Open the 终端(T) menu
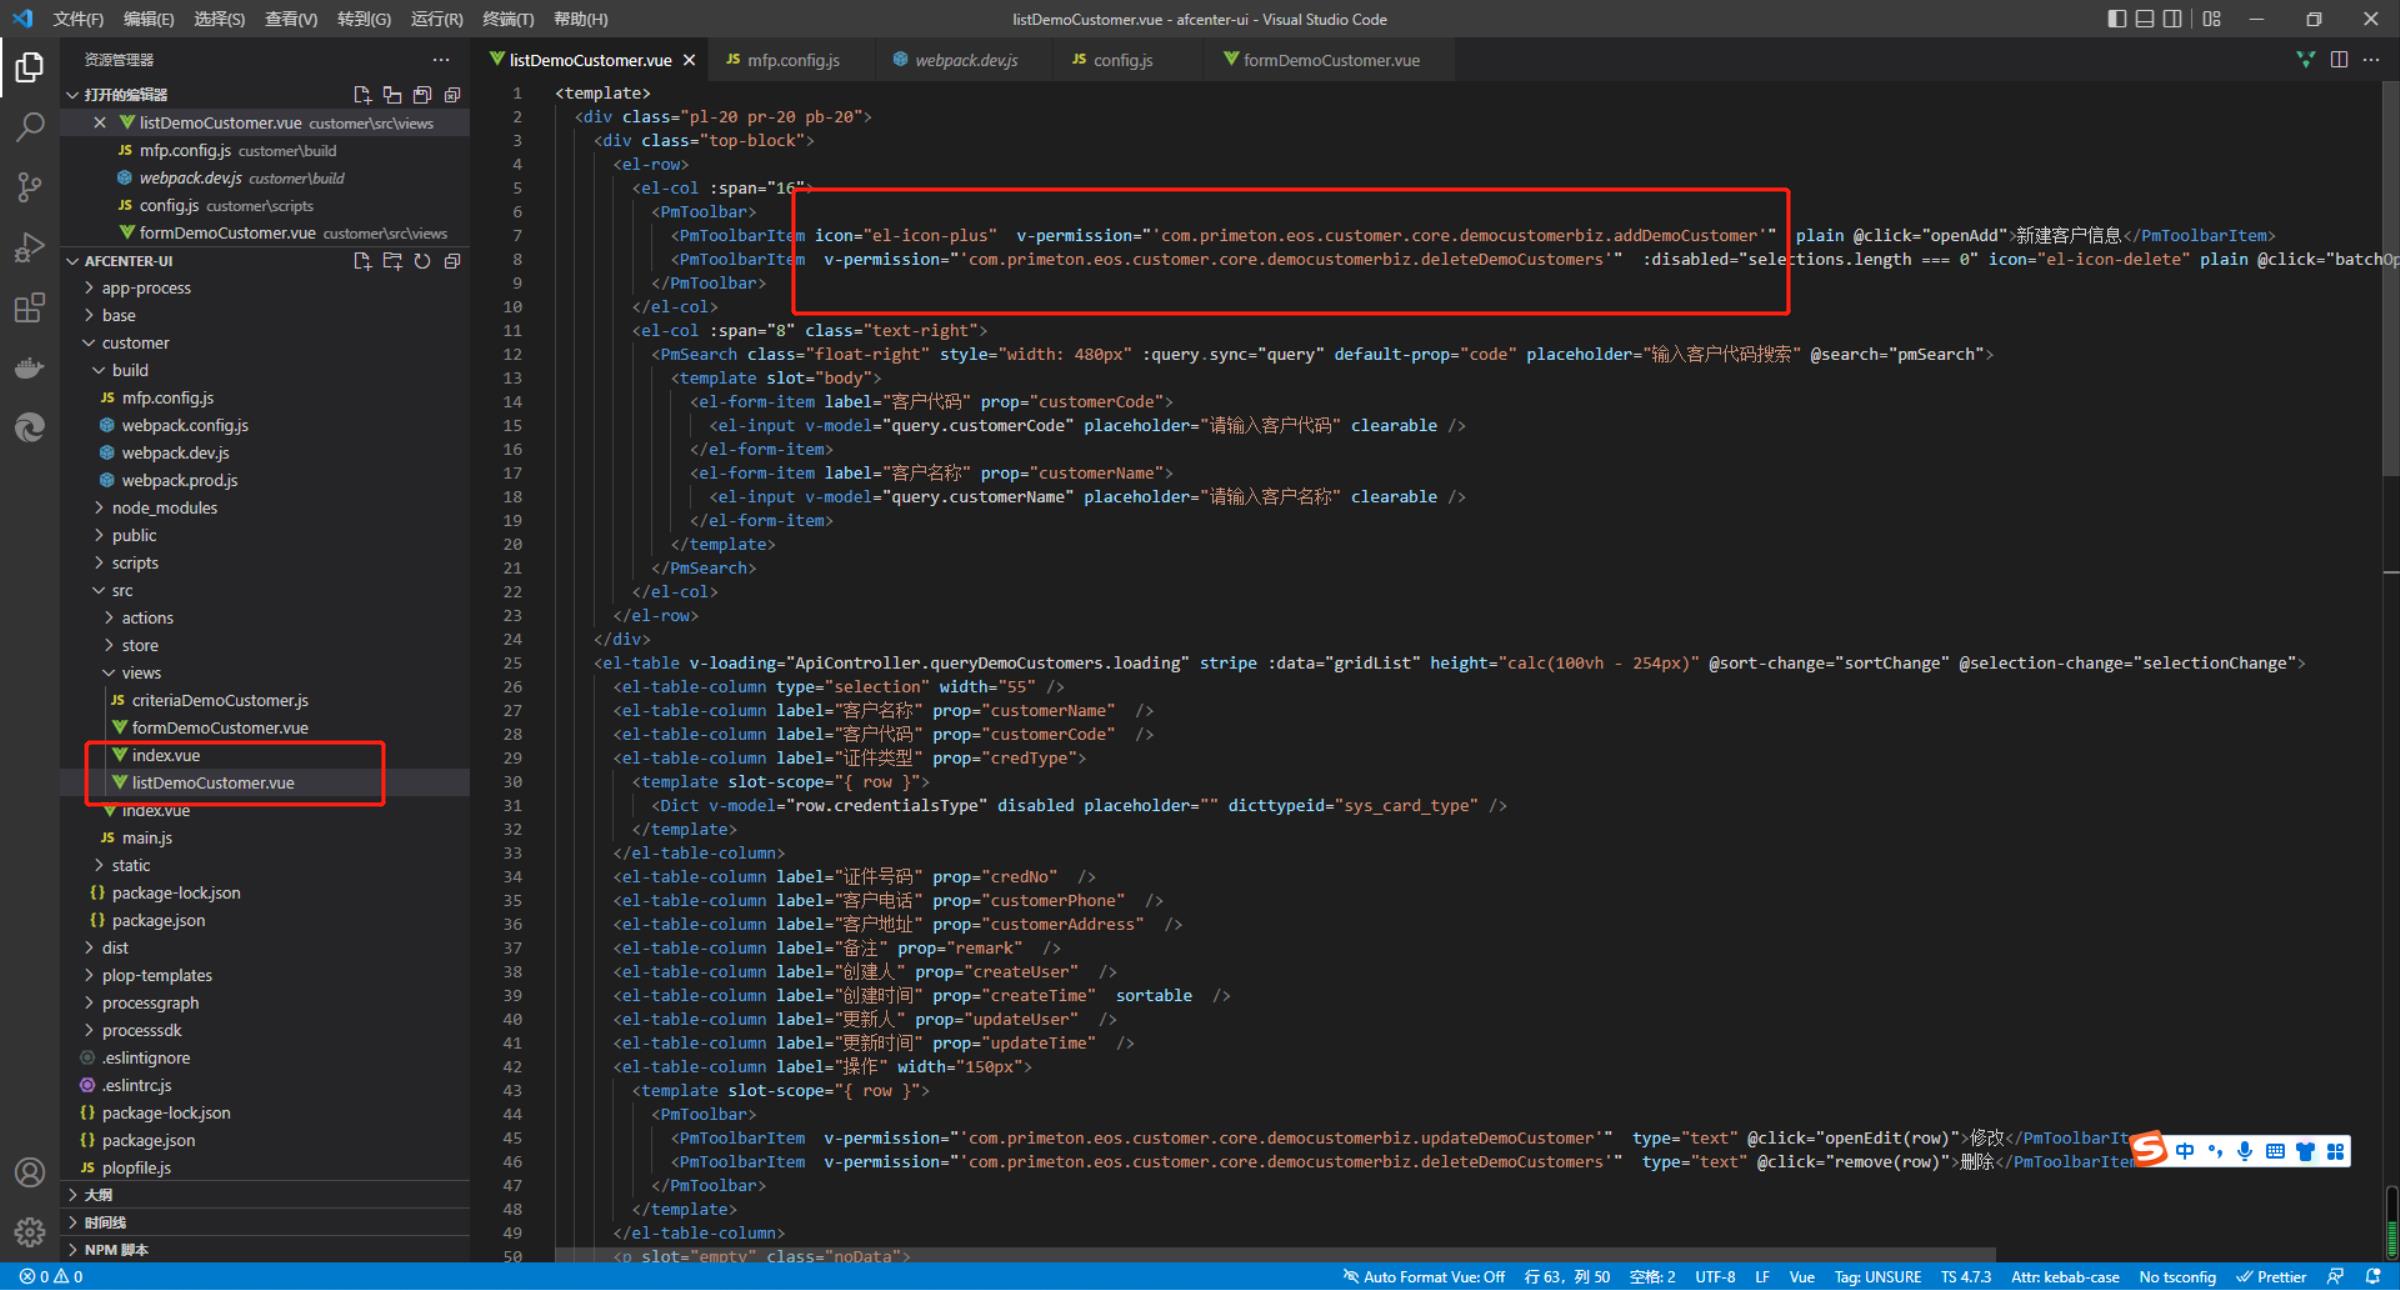2400x1290 pixels. [508, 19]
